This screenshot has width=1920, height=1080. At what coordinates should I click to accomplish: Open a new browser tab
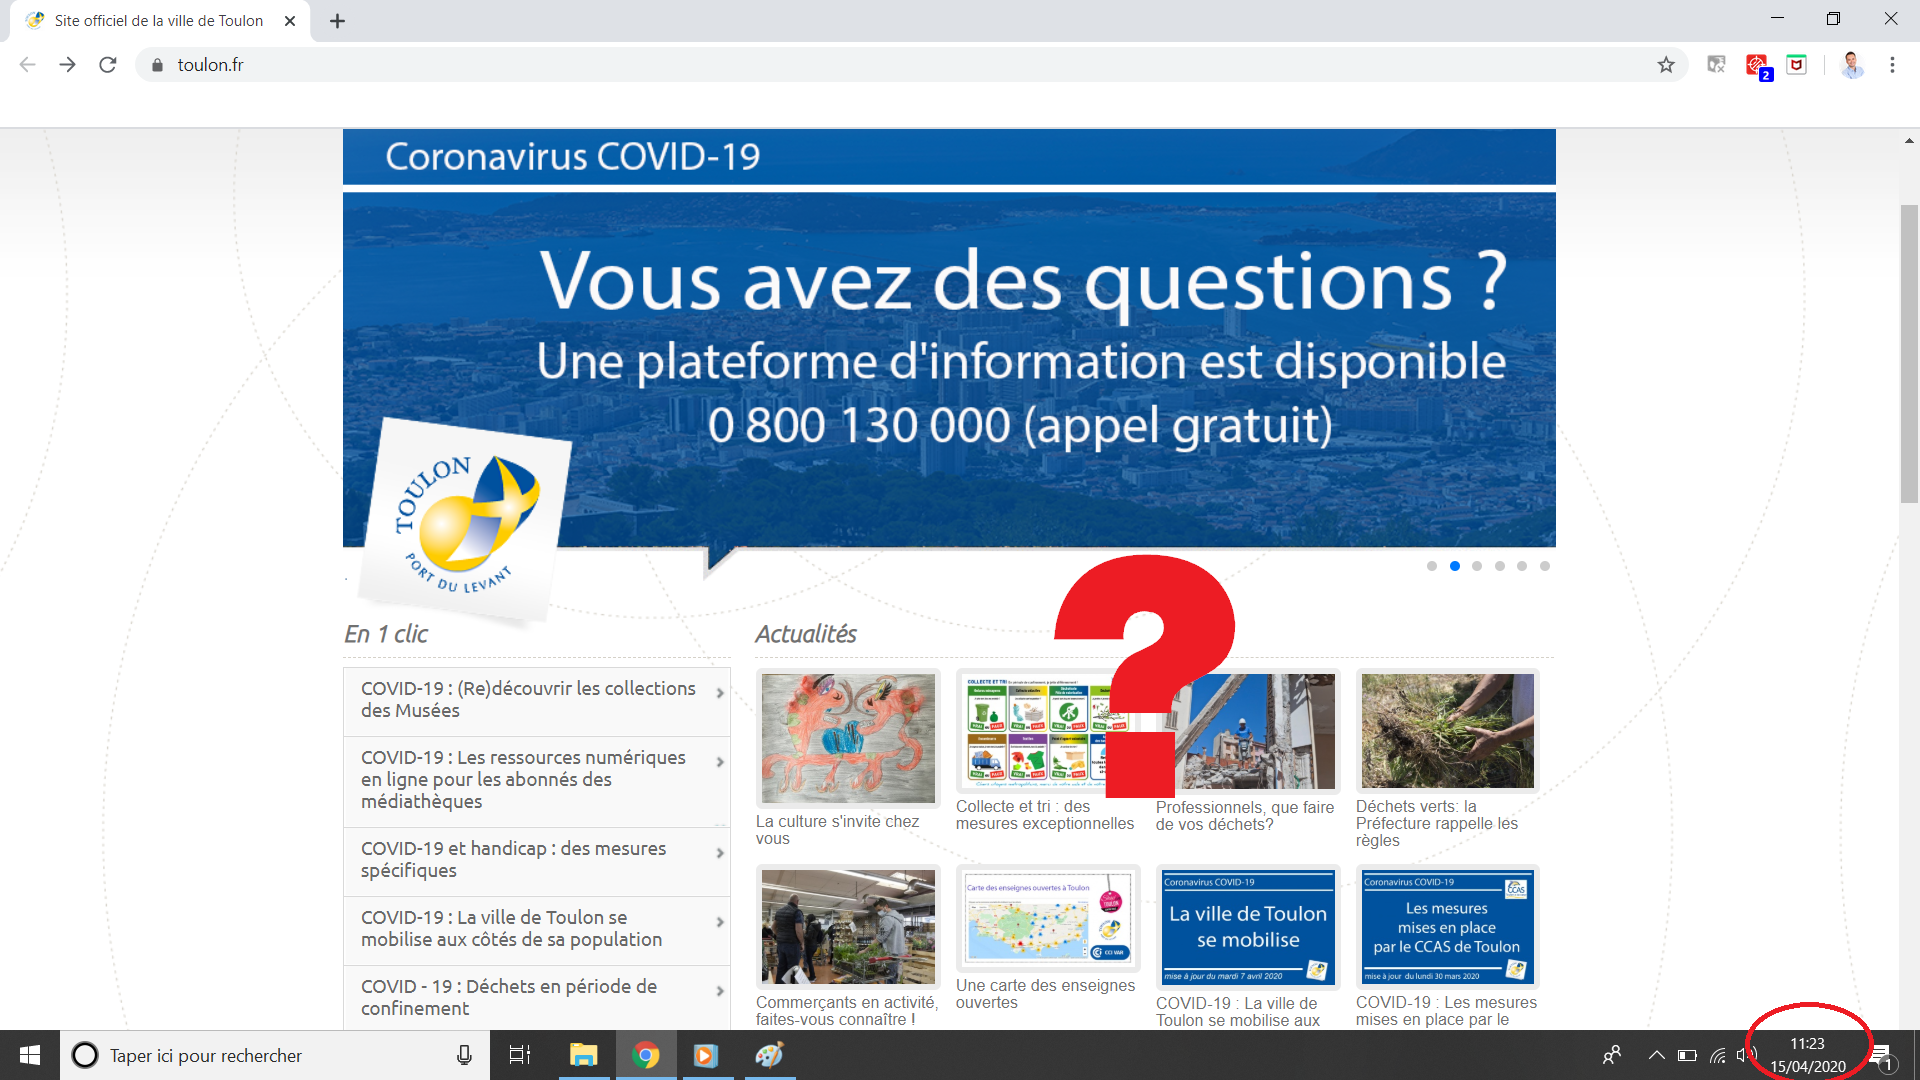[x=337, y=21]
